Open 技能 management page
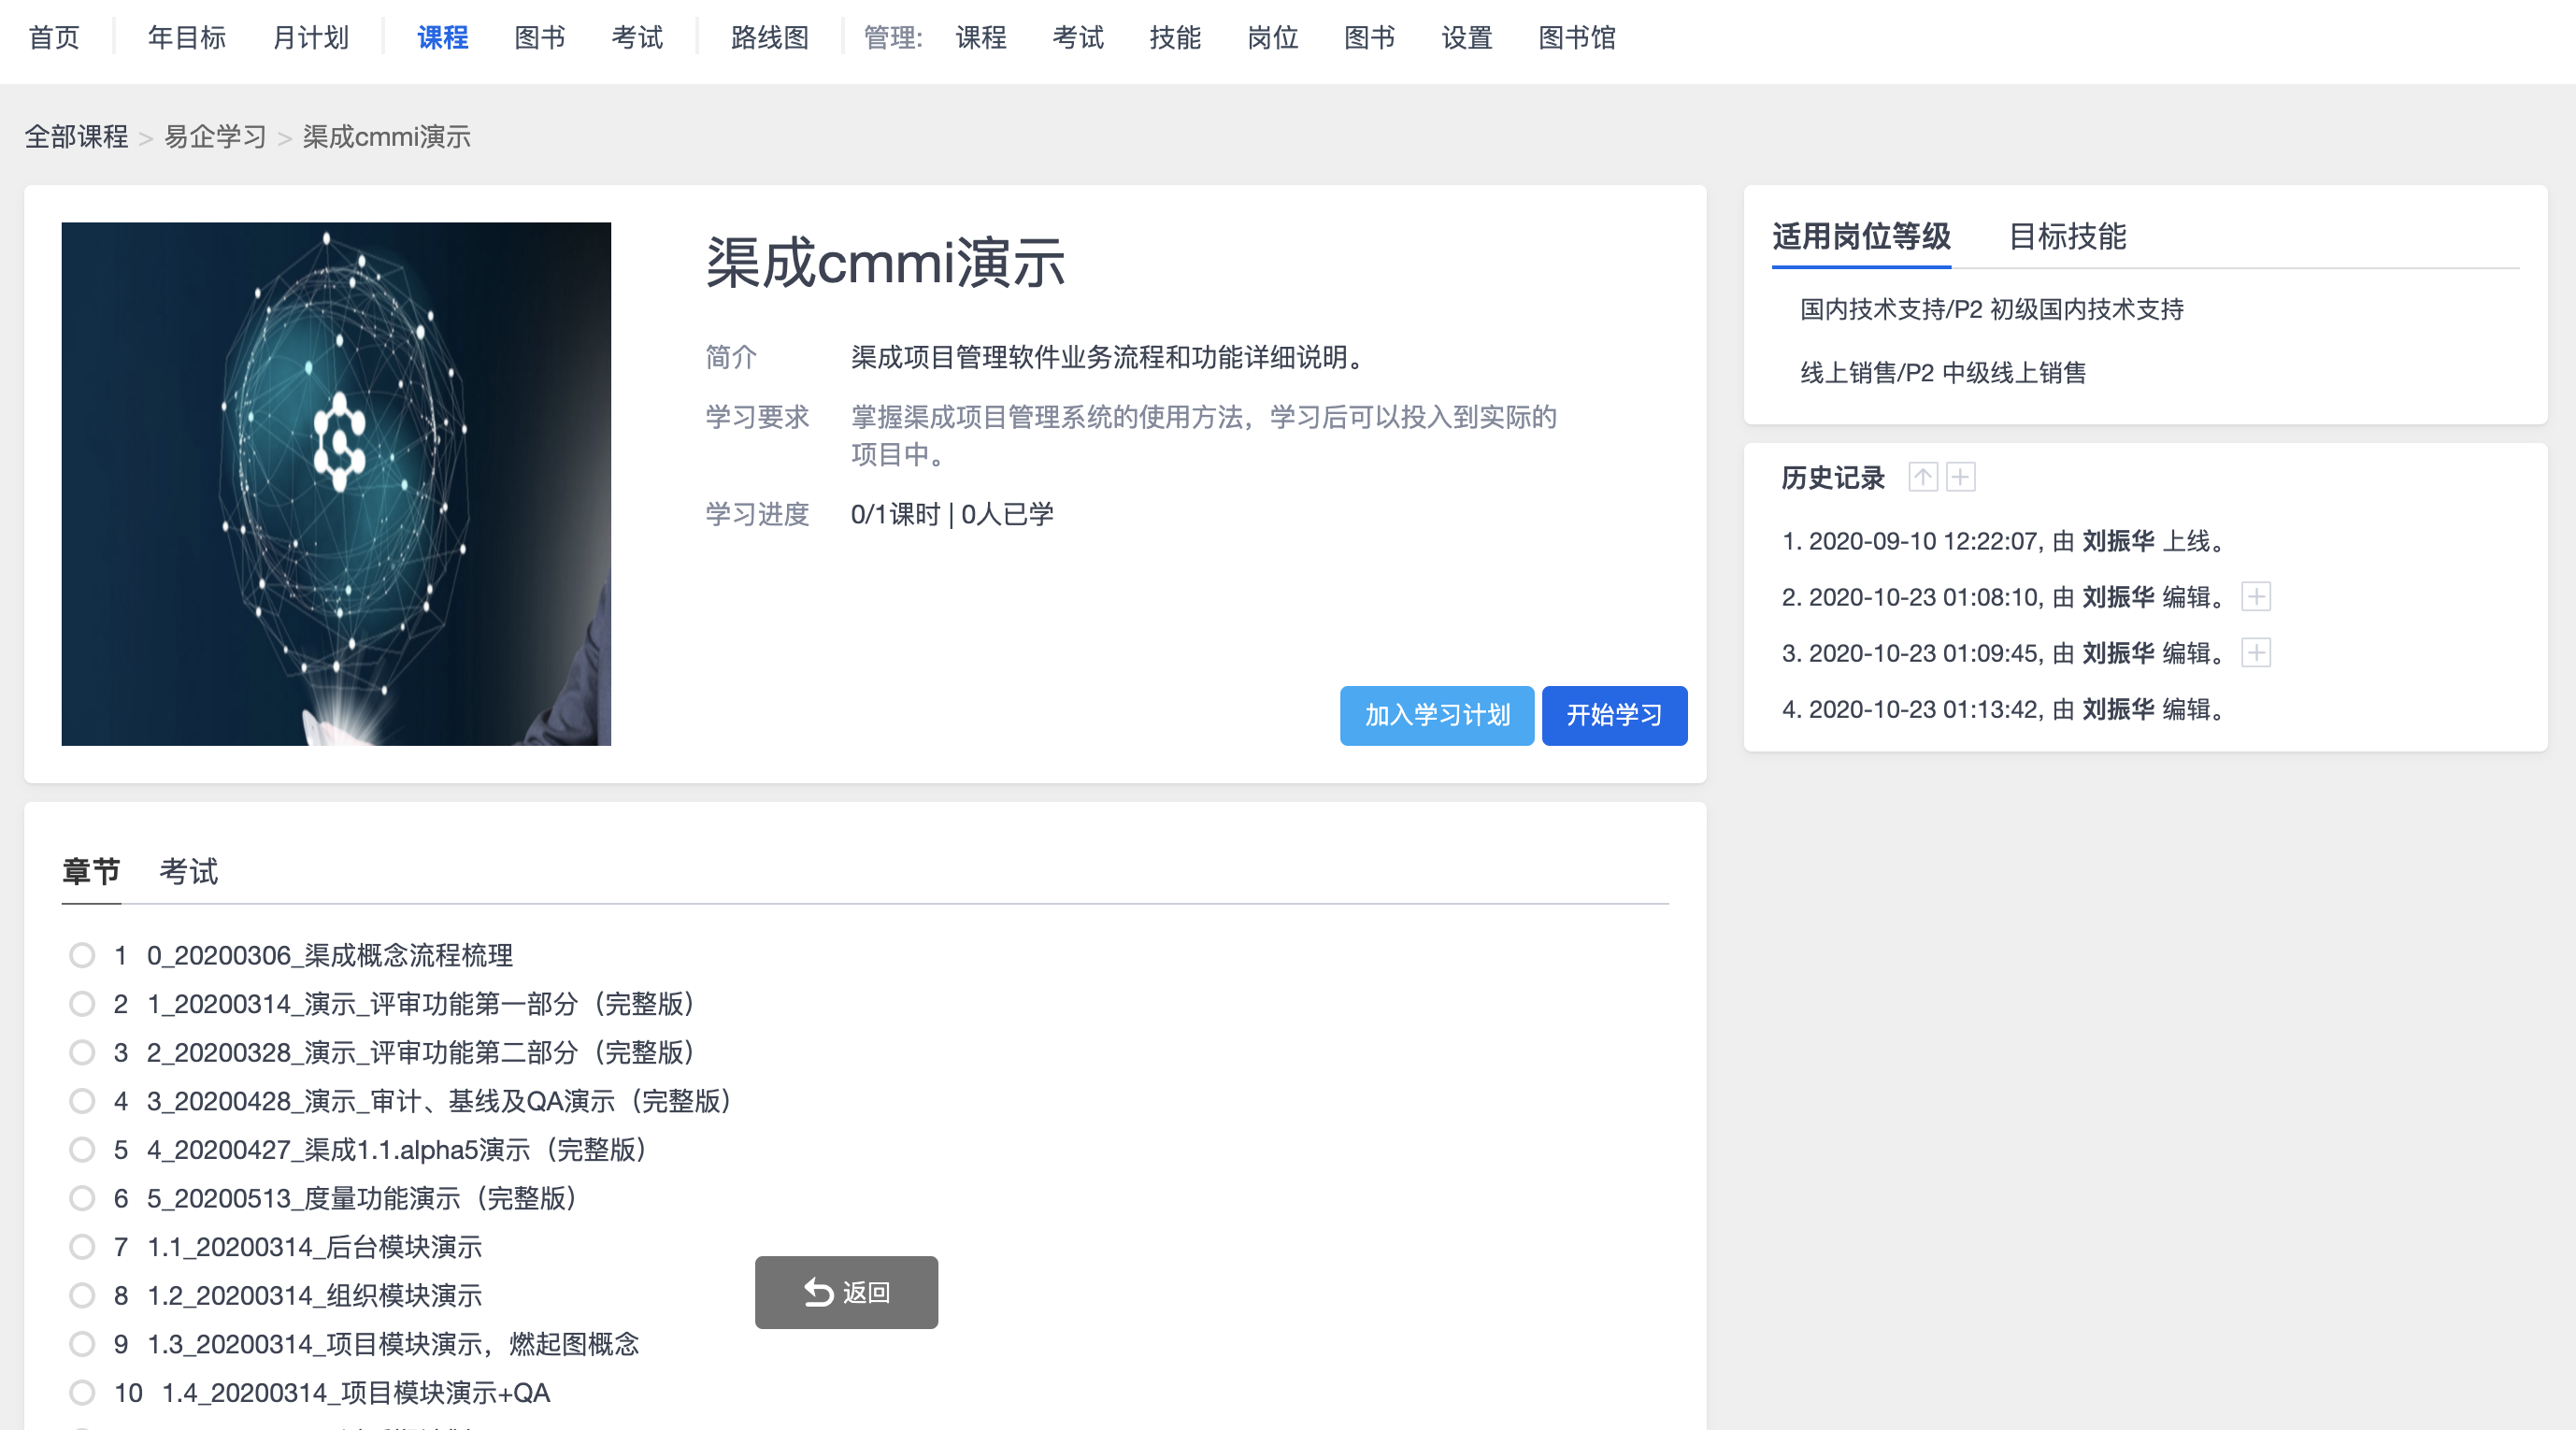 tap(1175, 38)
